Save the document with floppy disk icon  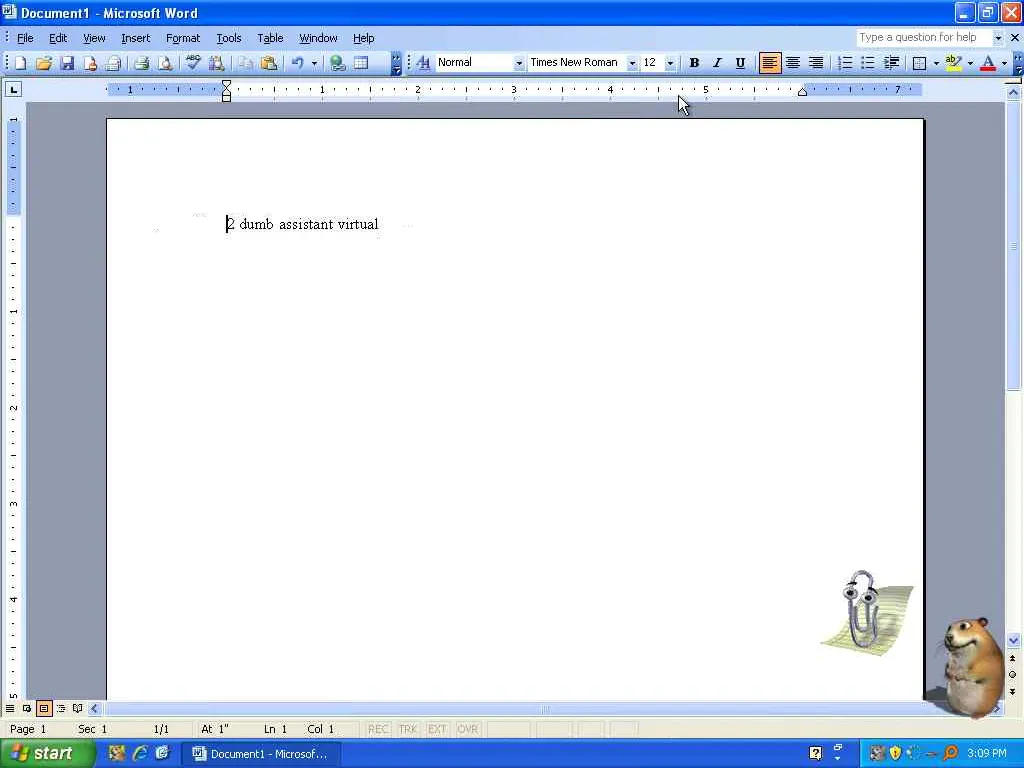(x=67, y=63)
